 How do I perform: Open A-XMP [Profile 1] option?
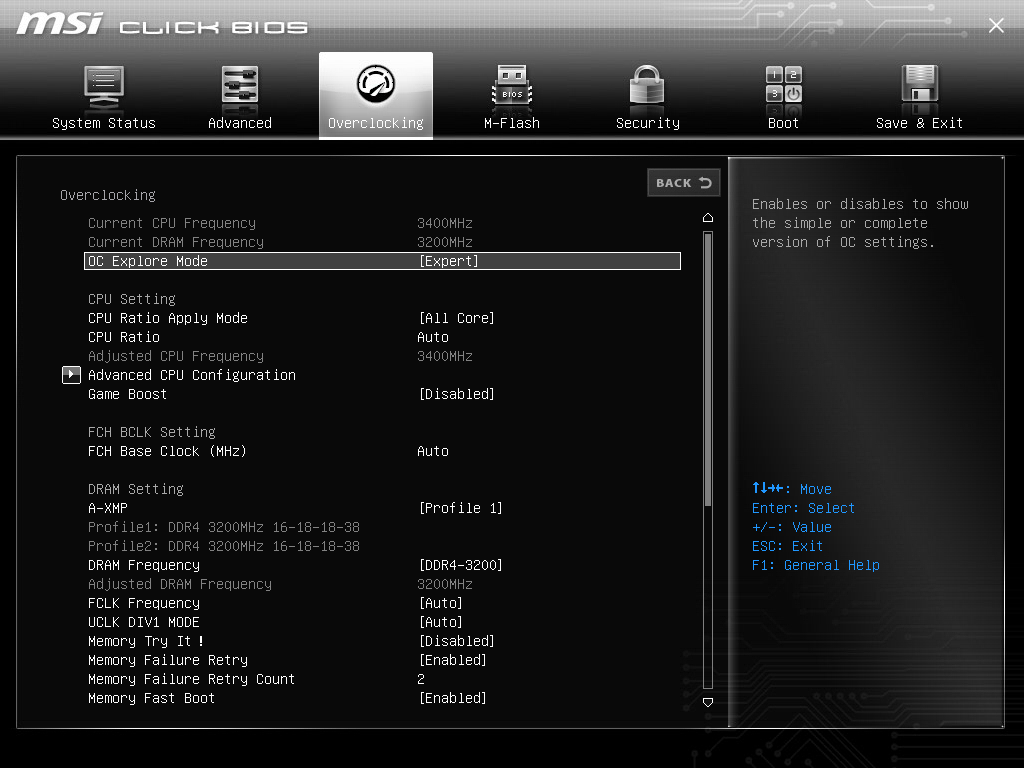coord(460,508)
